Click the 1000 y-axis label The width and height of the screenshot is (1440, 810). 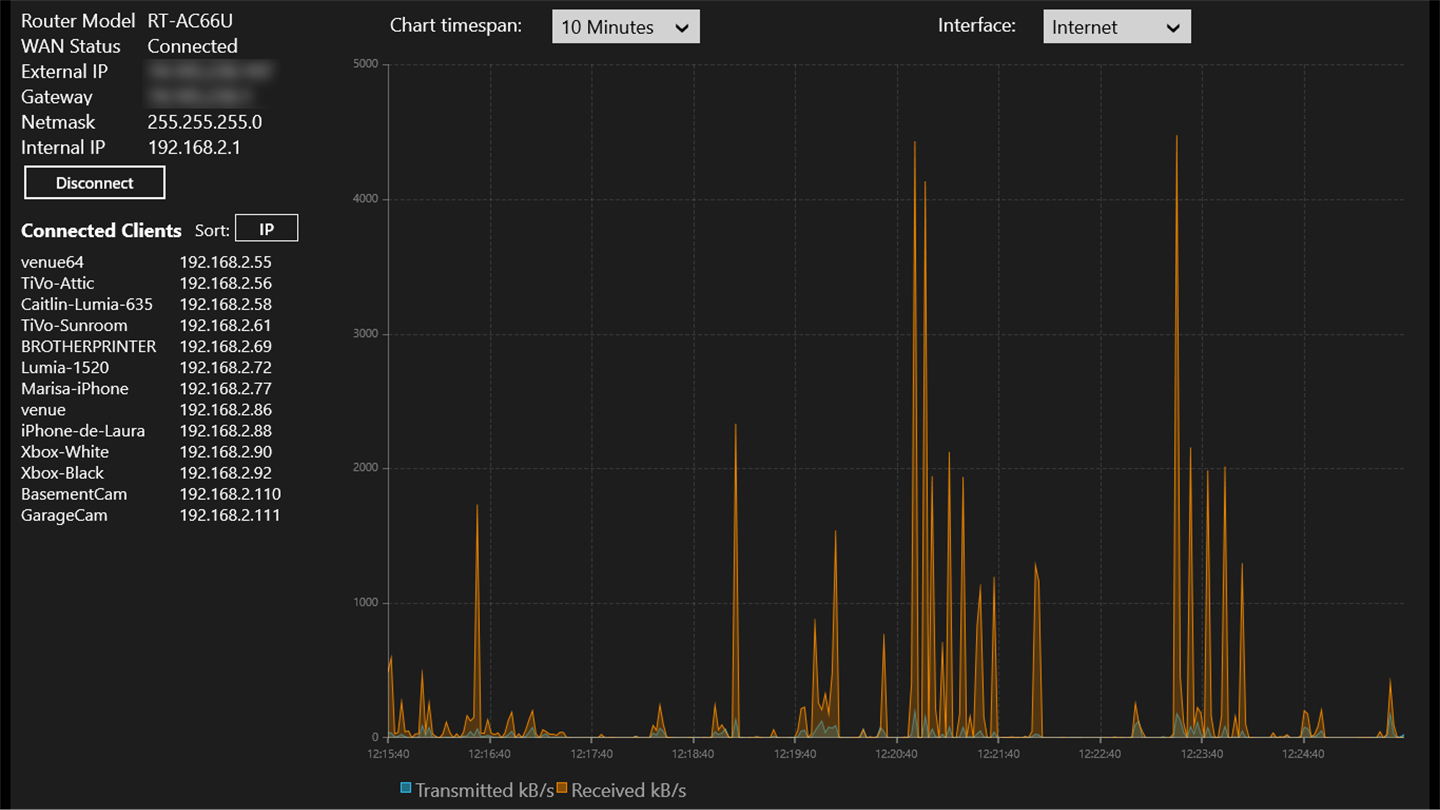point(366,603)
